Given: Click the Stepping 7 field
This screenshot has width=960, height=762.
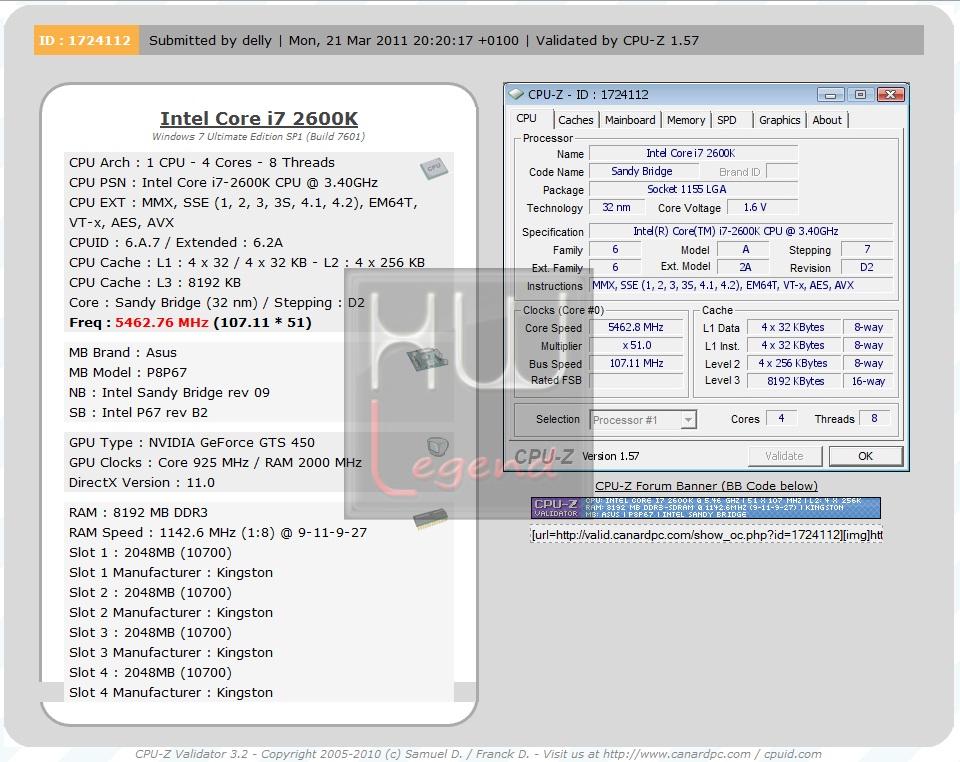Looking at the screenshot, I should (x=867, y=249).
